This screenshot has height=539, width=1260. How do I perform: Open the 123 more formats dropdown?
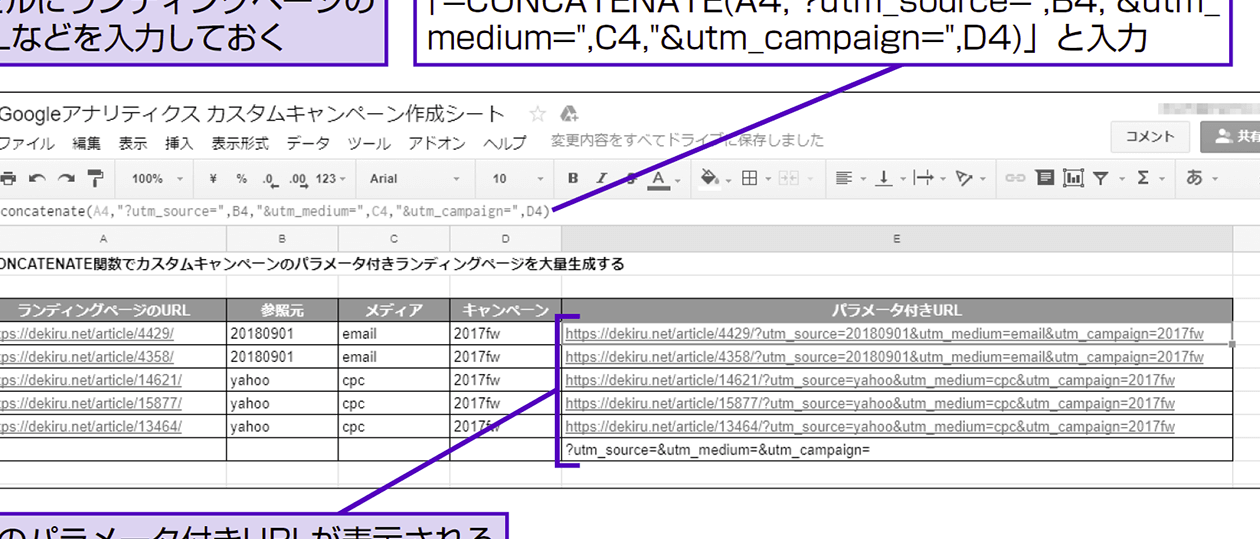[x=330, y=179]
